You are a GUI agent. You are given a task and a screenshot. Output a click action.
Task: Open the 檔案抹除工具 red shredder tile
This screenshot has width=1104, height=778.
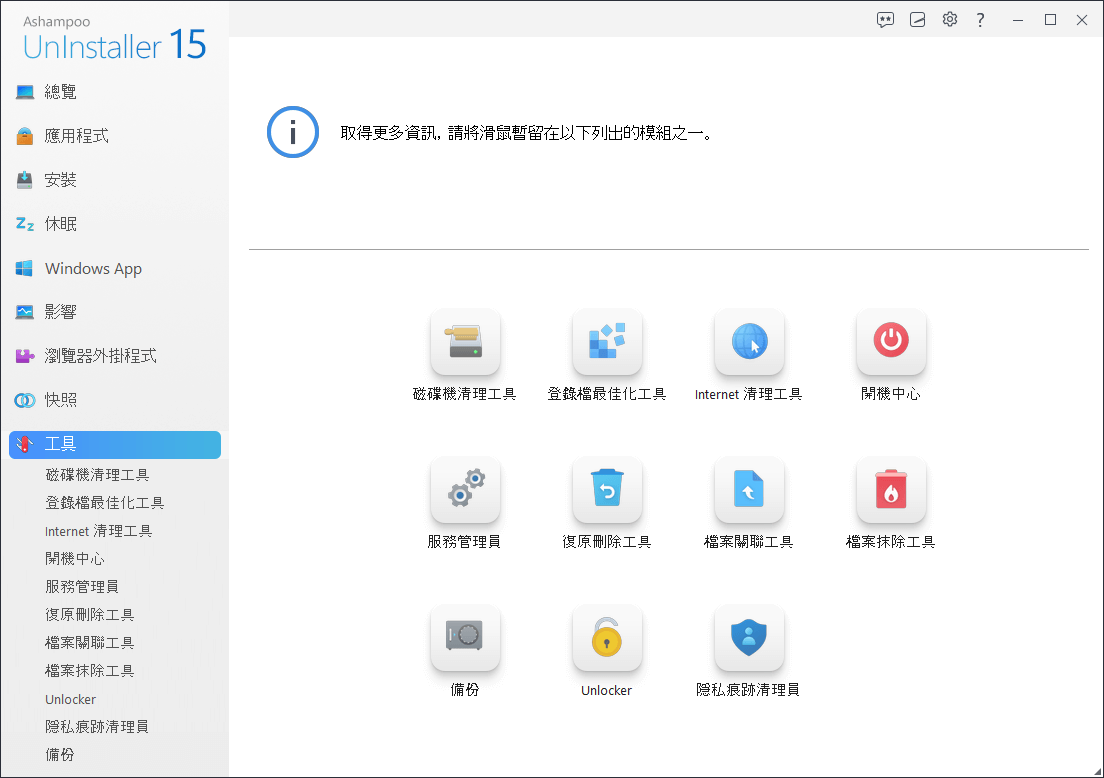click(x=891, y=489)
